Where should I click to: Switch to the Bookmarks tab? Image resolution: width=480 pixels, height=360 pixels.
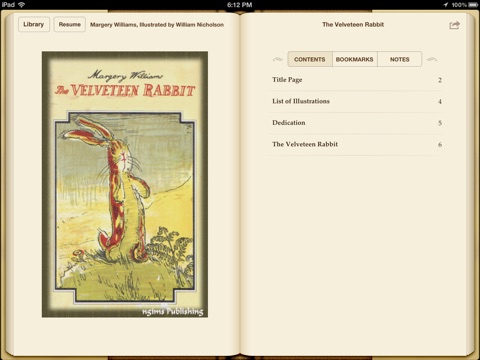355,59
